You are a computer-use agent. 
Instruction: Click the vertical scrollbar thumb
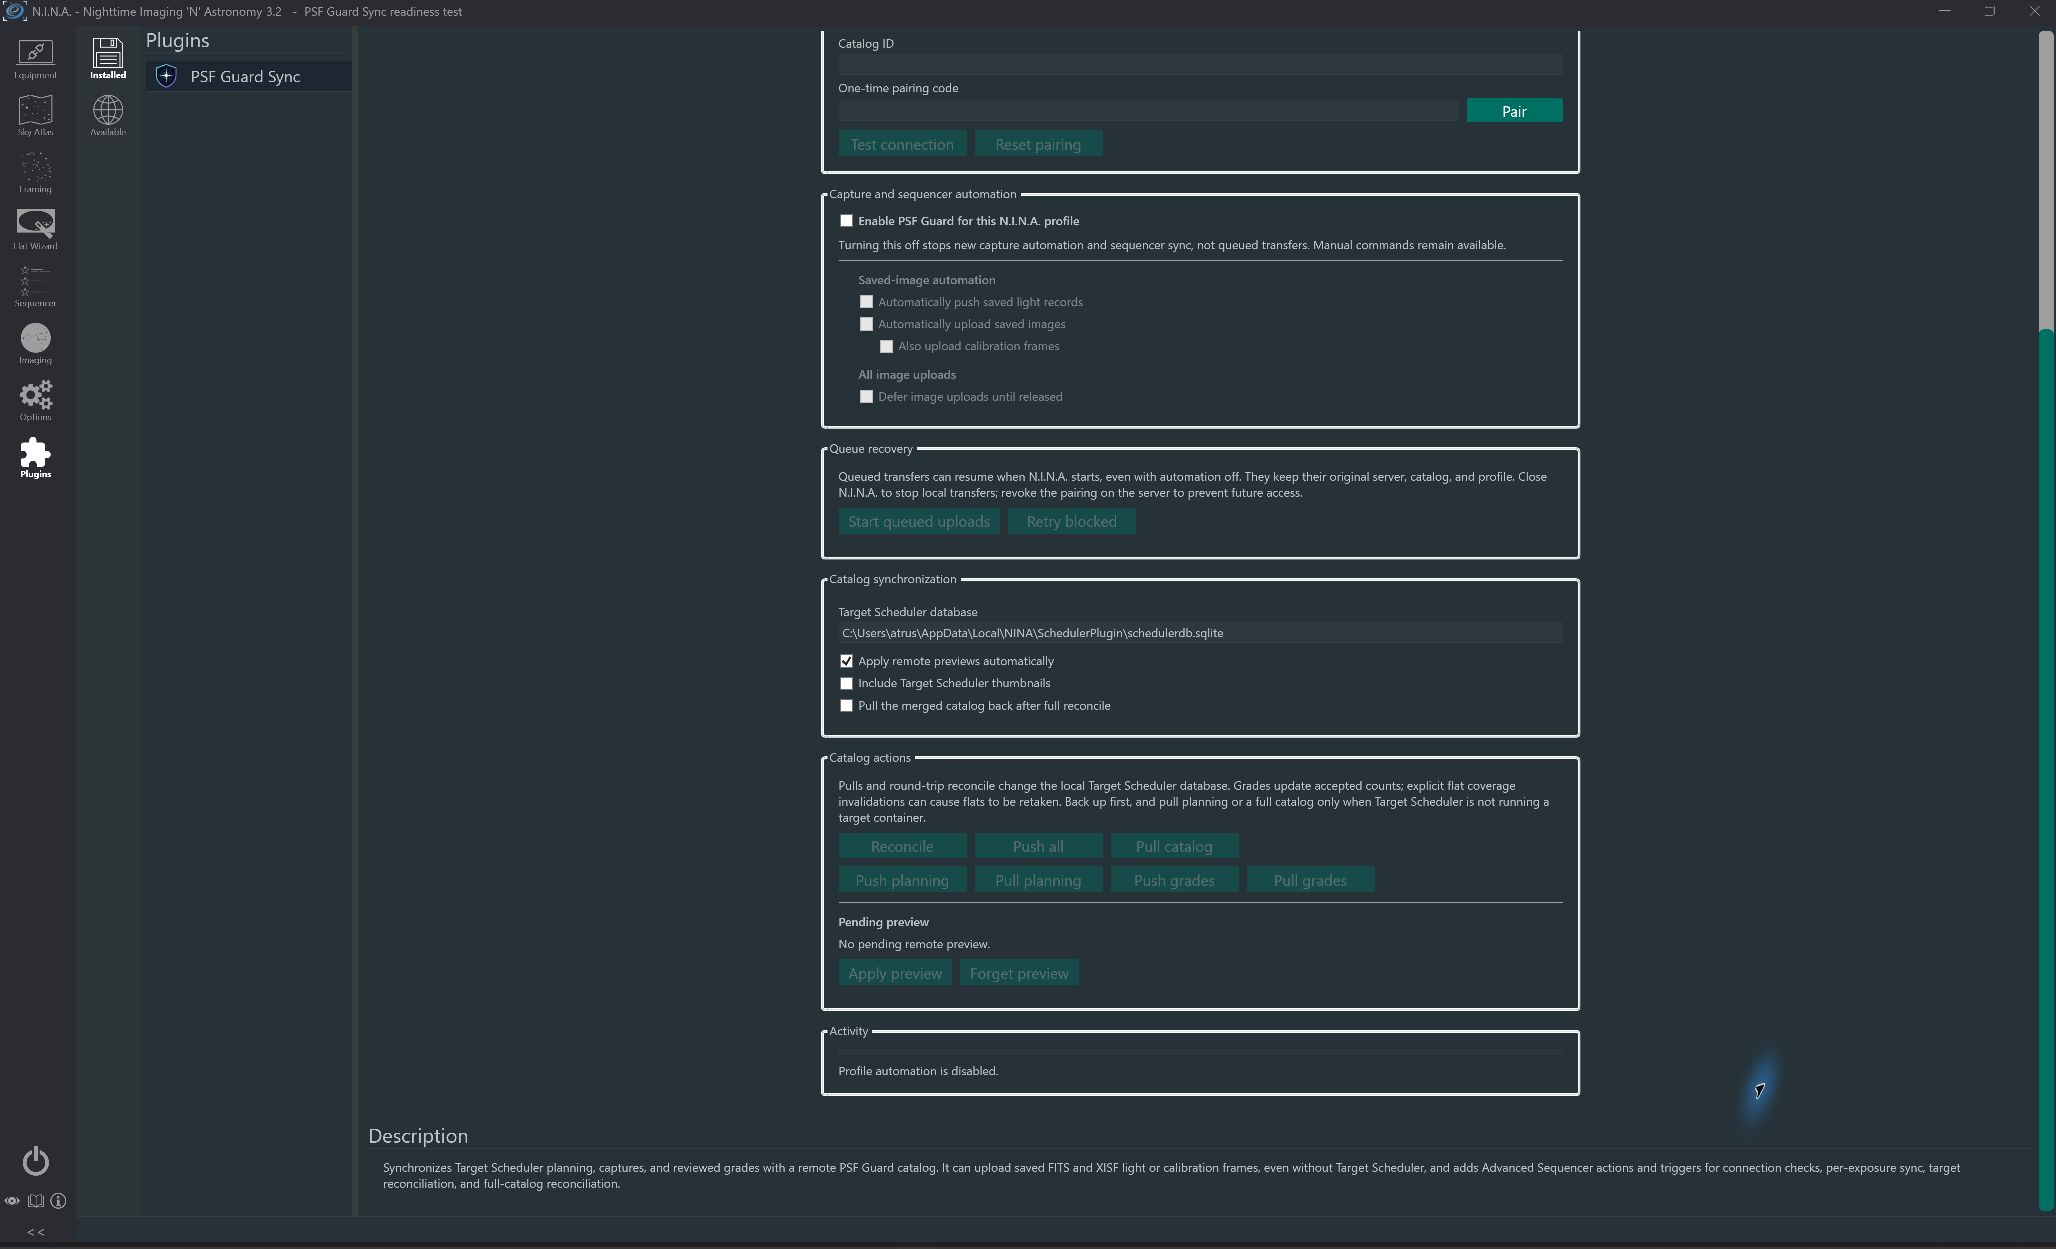click(x=2045, y=770)
